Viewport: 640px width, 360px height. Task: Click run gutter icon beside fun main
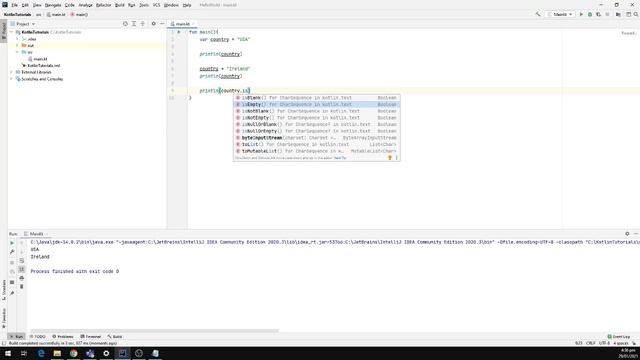tap(179, 32)
